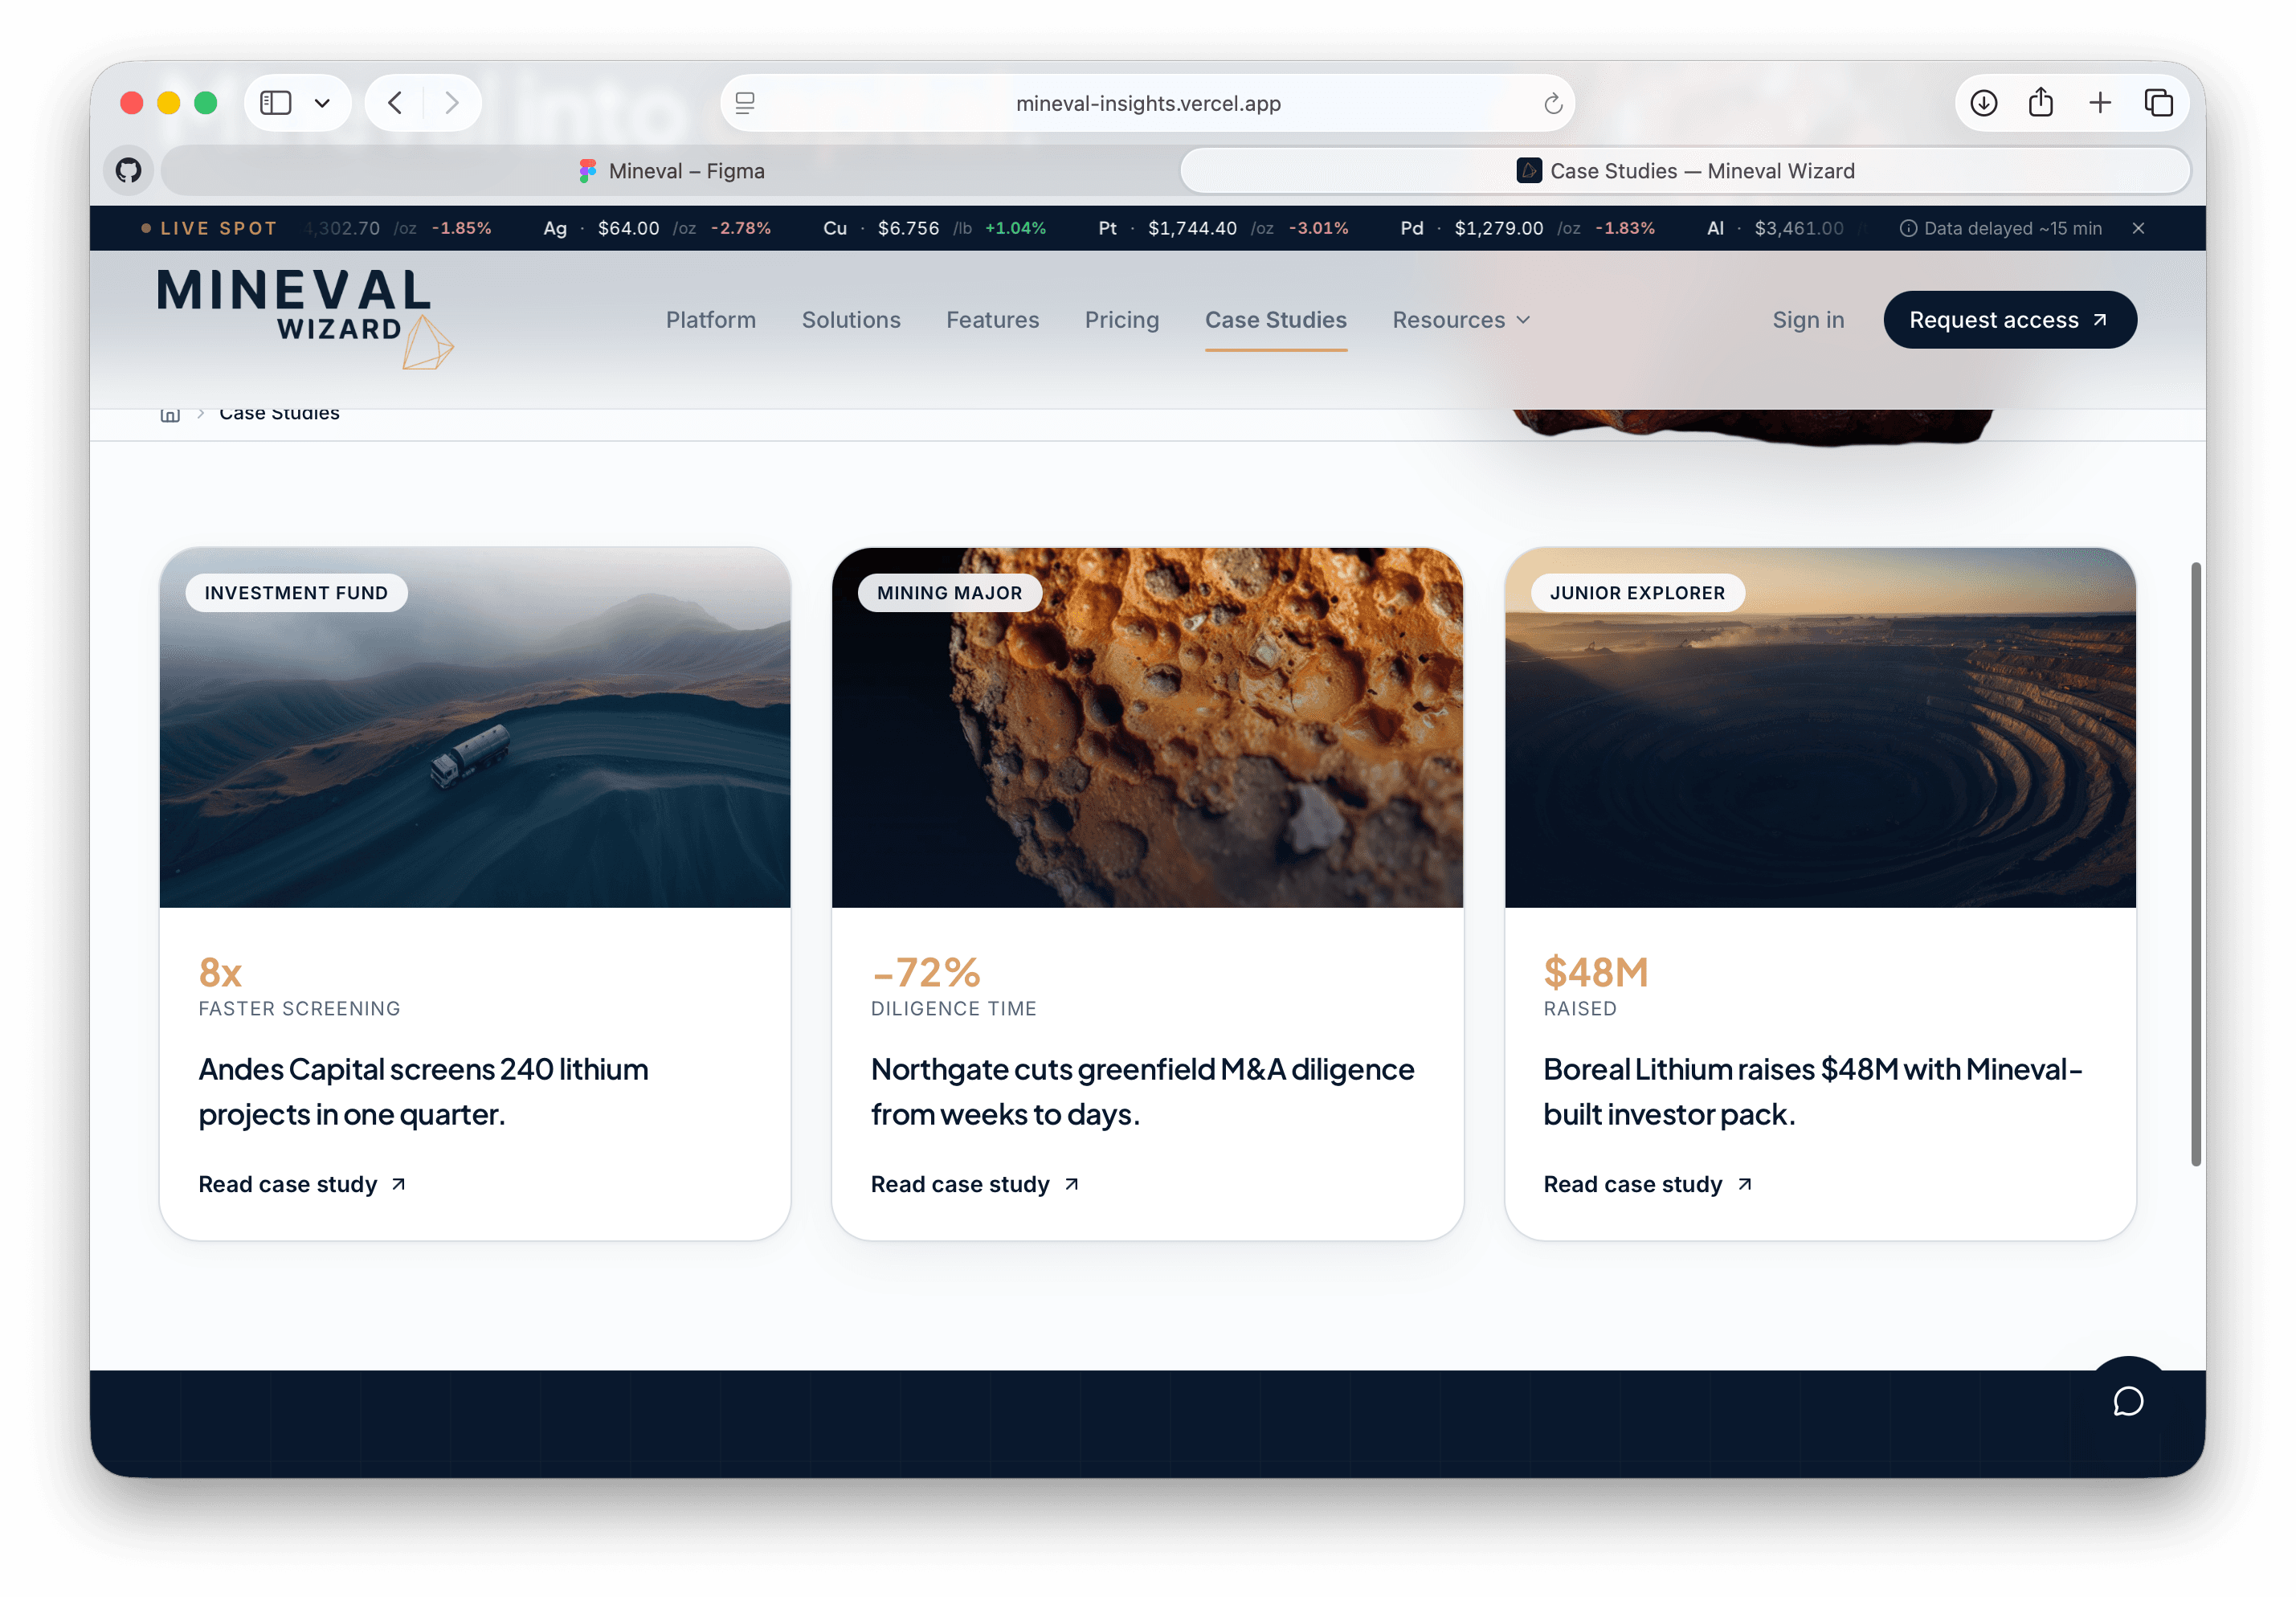This screenshot has height=1597, width=2296.
Task: Click the breadcrumb home icon
Action: pyautogui.click(x=170, y=414)
